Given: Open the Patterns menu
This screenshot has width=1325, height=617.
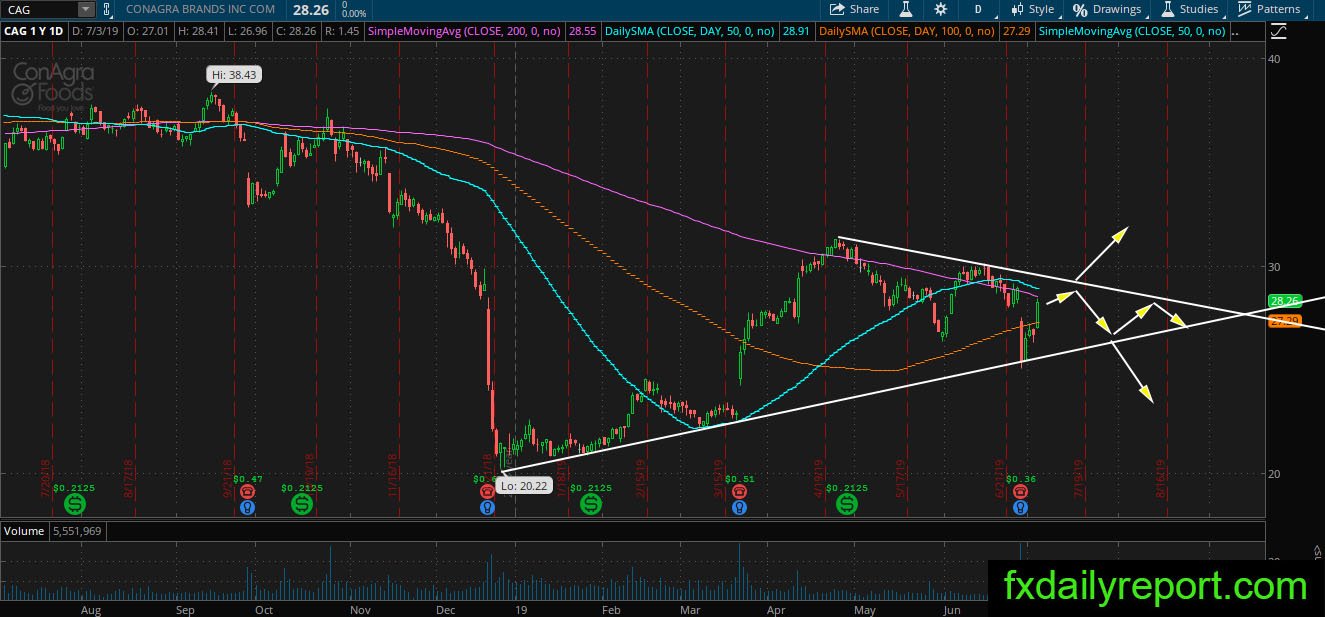Looking at the screenshot, I should pos(1269,9).
